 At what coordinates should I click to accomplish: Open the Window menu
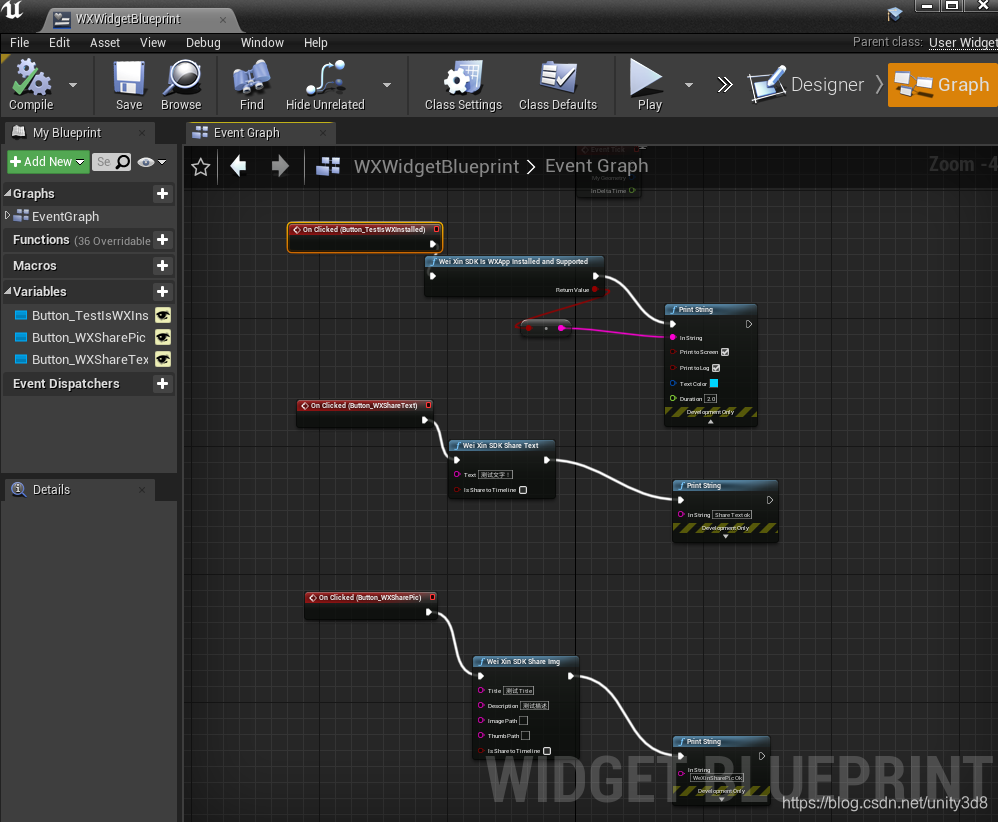point(262,43)
